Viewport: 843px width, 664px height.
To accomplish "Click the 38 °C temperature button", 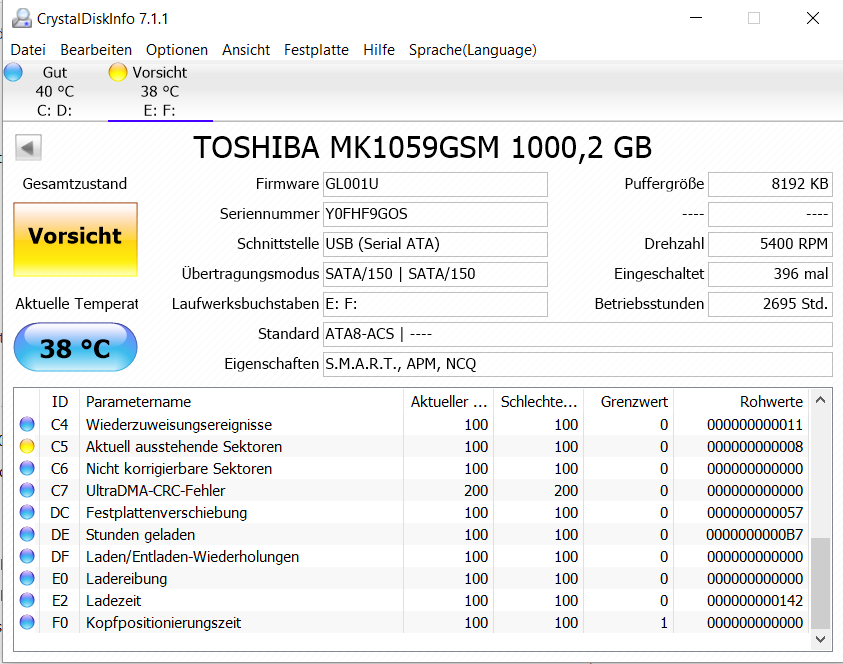I will [76, 347].
